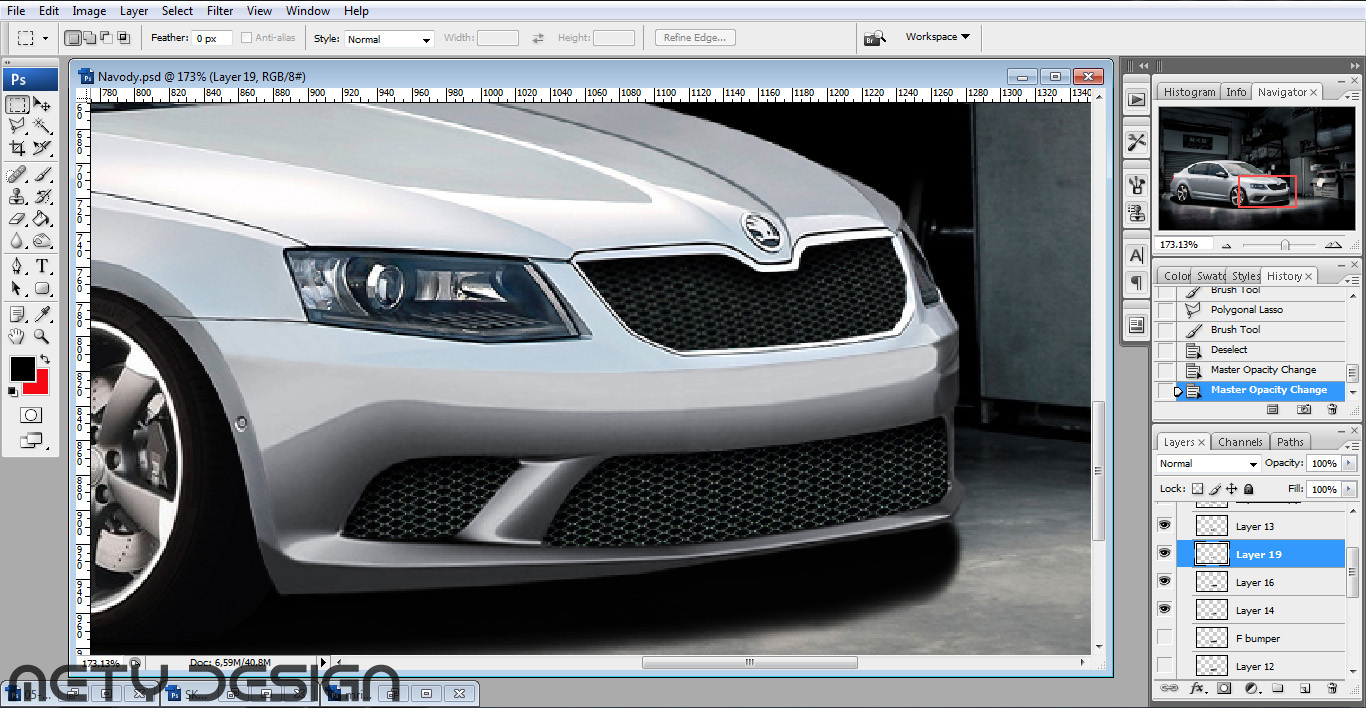Toggle the Anti-alias checkbox

click(246, 38)
